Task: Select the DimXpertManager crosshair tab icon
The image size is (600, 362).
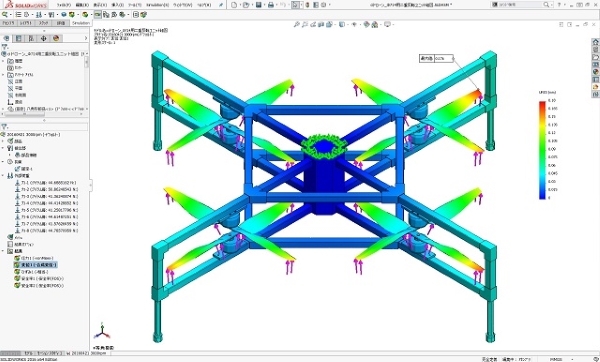Action: pos(44,38)
